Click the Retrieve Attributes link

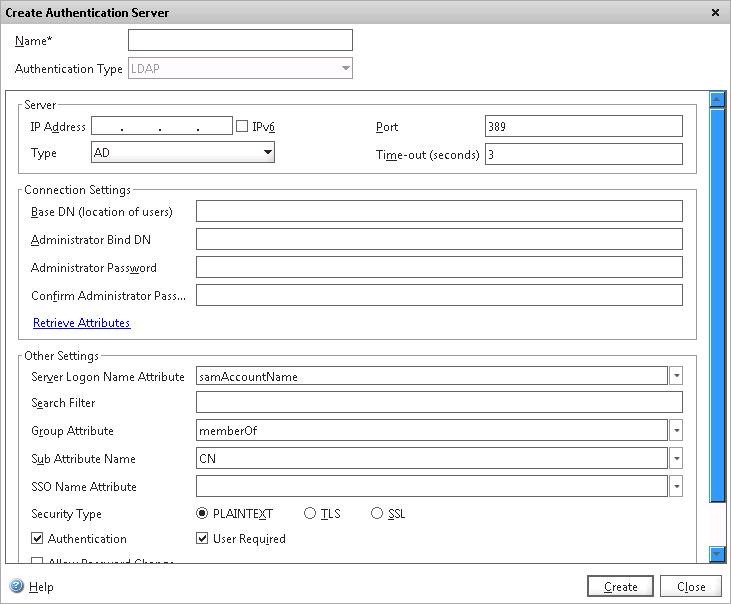pos(82,323)
